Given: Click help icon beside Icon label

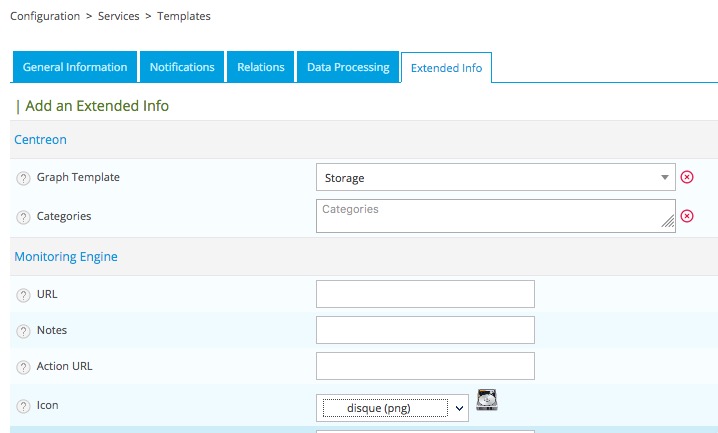Looking at the screenshot, I should pos(23,407).
